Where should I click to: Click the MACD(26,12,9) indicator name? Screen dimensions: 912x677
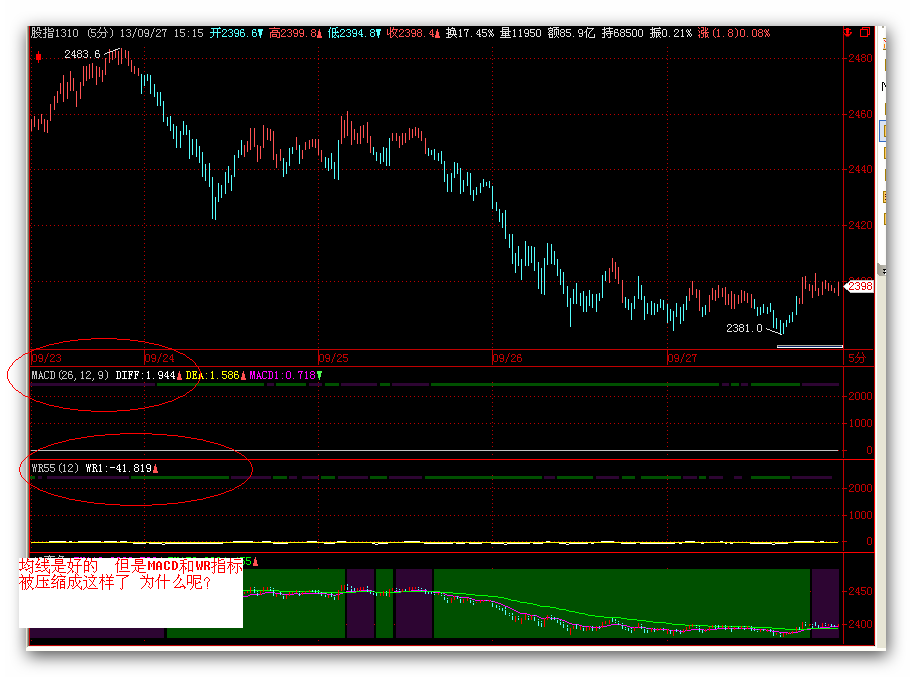70,375
